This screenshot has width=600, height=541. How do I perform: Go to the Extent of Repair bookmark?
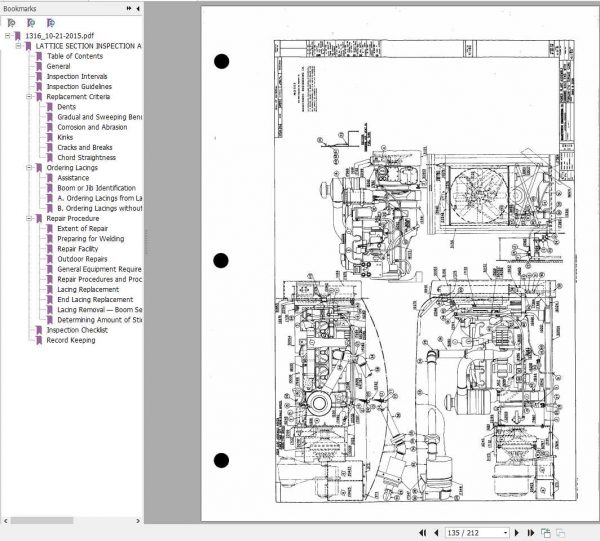pos(82,228)
